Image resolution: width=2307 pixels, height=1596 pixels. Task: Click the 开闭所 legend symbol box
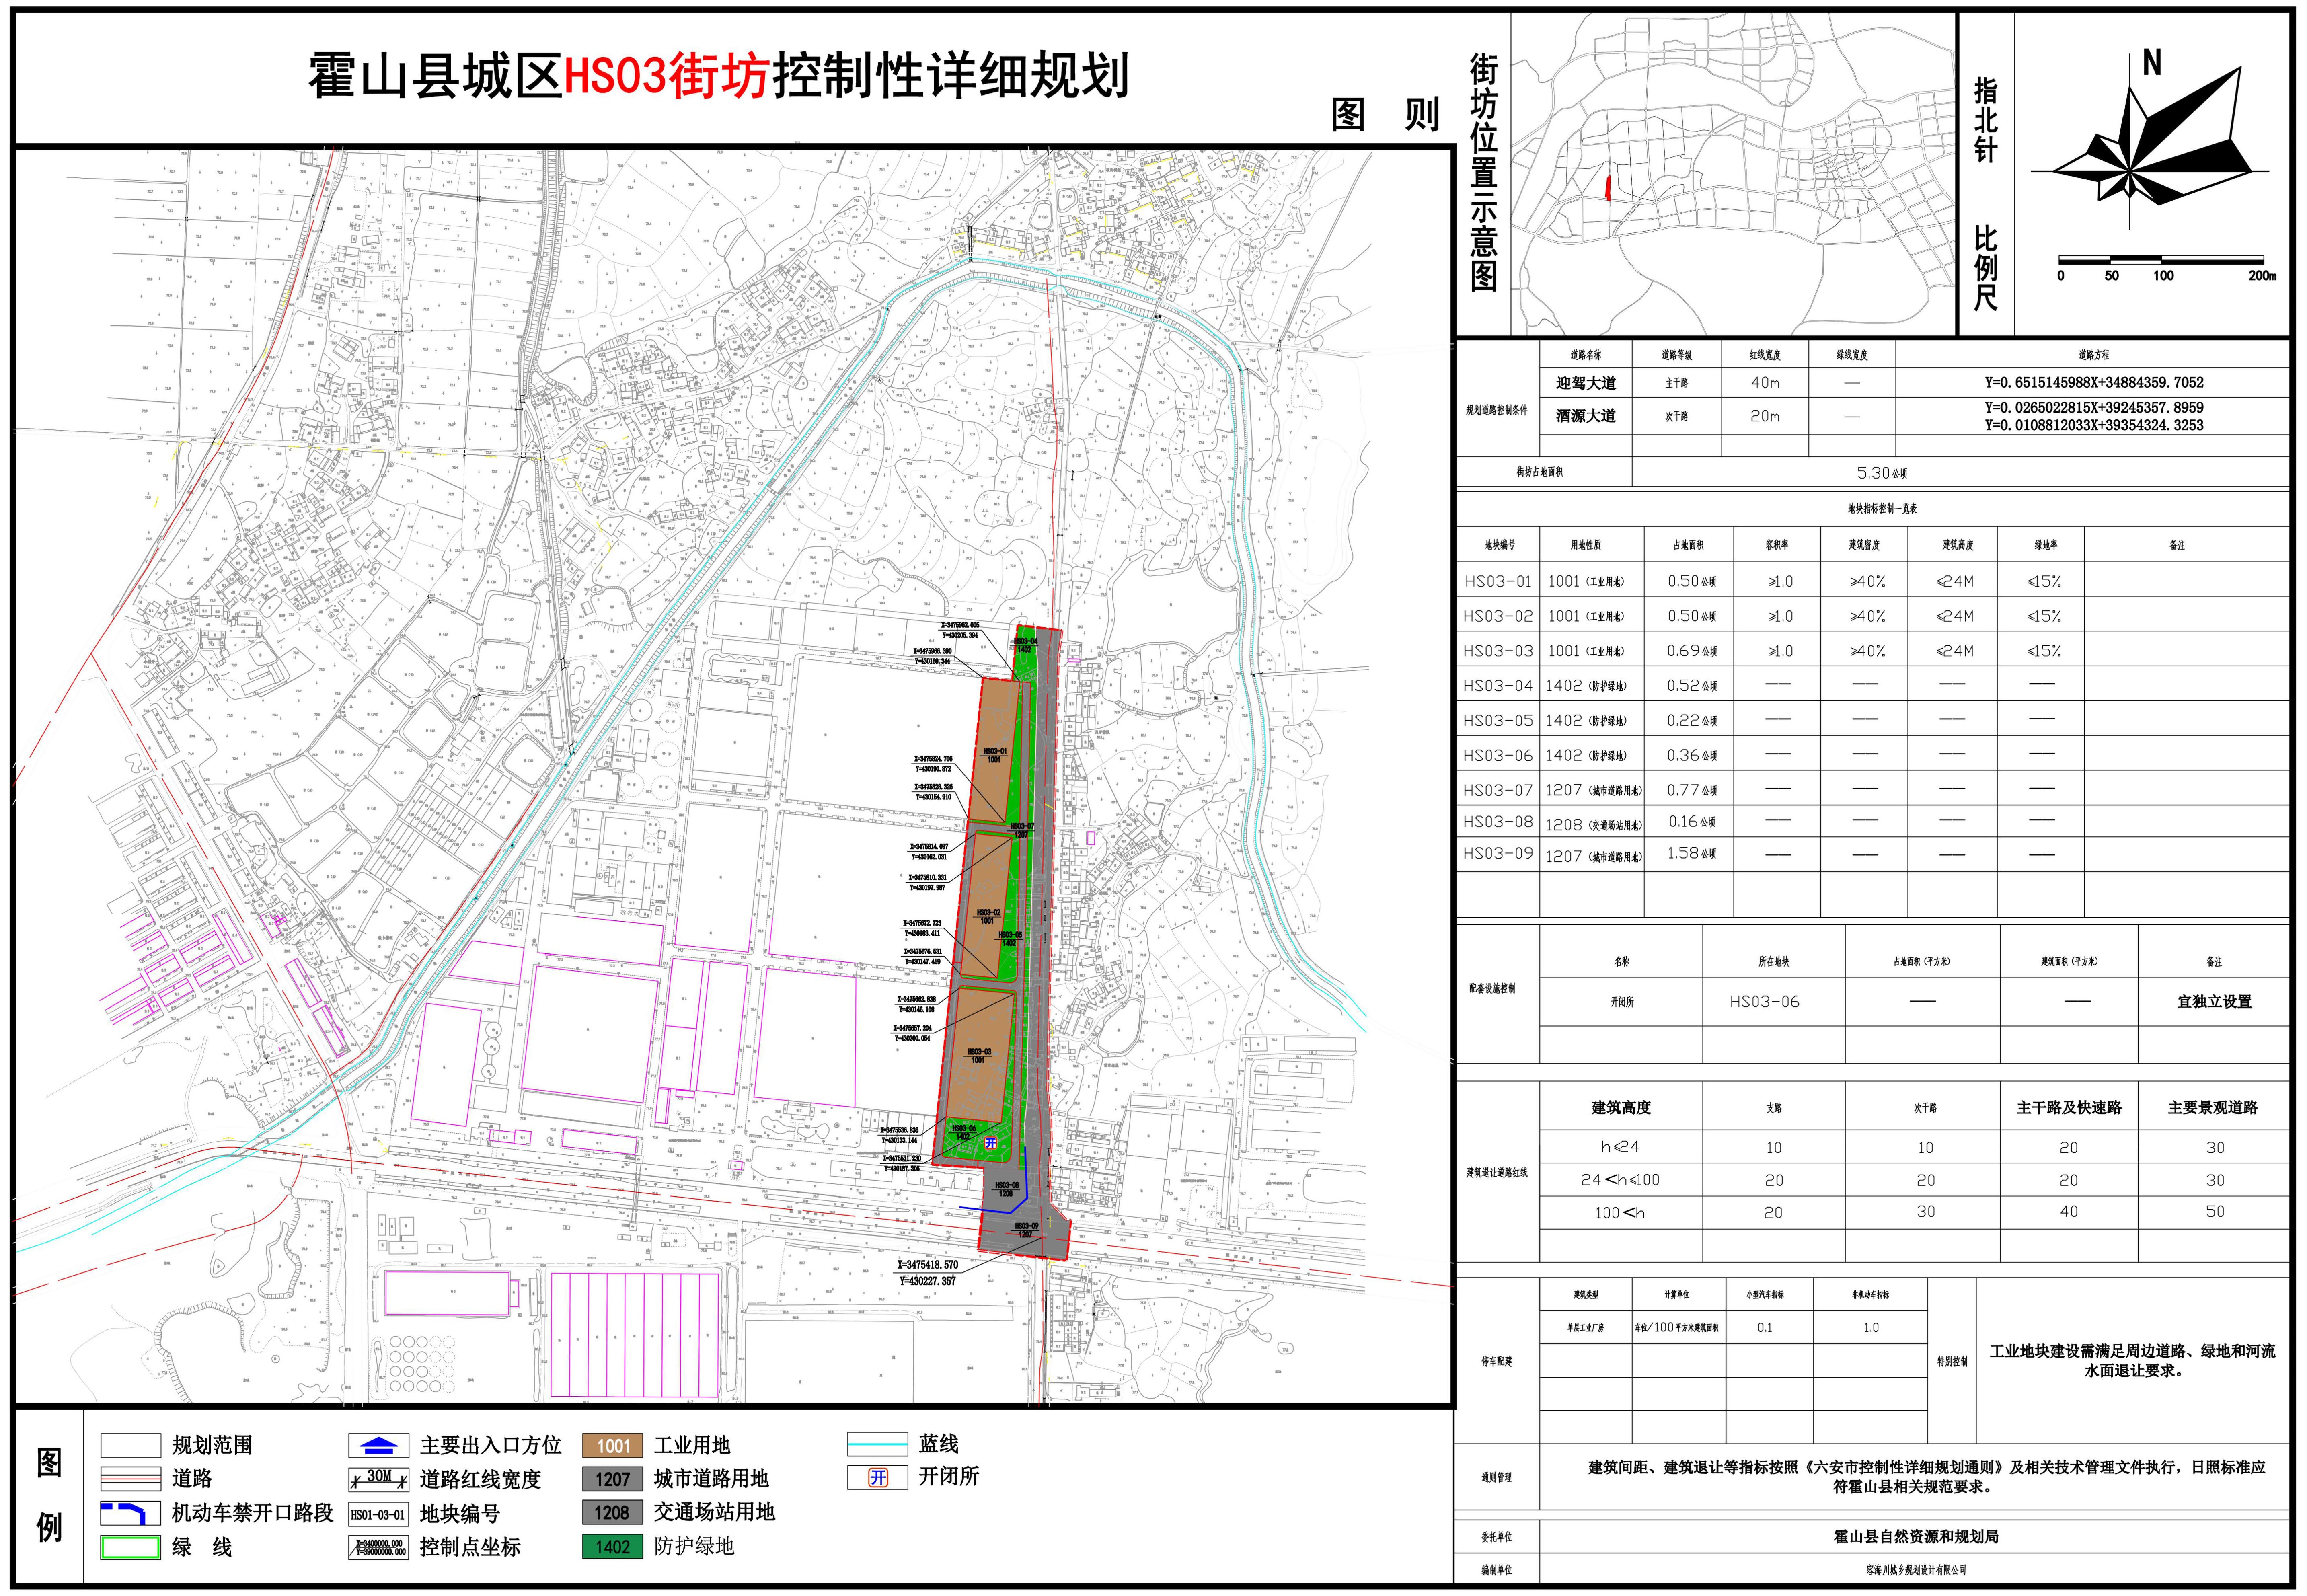coord(877,1477)
